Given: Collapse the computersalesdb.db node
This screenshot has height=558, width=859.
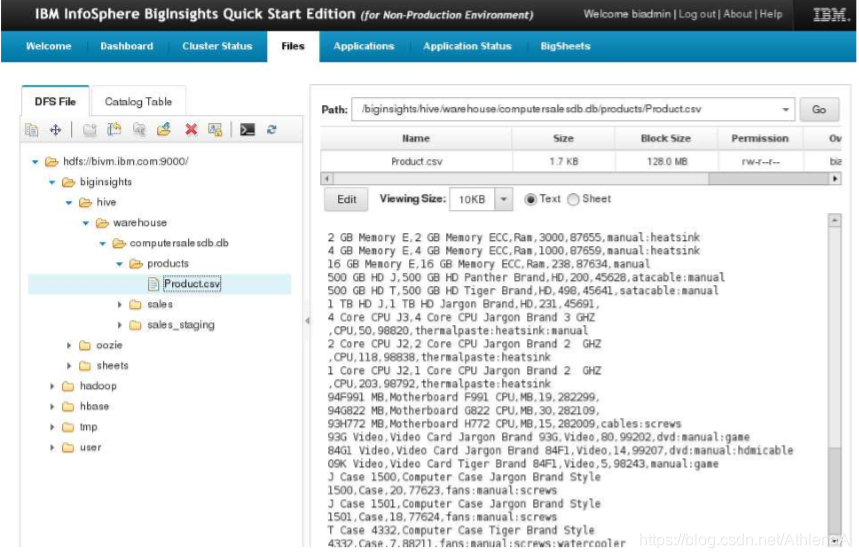Looking at the screenshot, I should (102, 243).
